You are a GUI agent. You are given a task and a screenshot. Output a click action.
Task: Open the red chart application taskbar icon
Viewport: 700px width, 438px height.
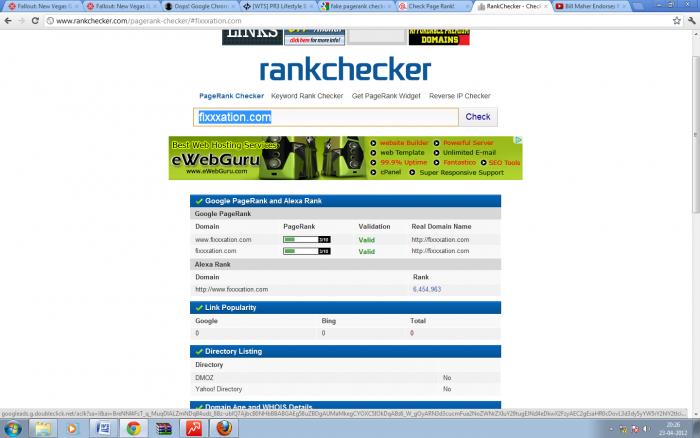[x=194, y=429]
